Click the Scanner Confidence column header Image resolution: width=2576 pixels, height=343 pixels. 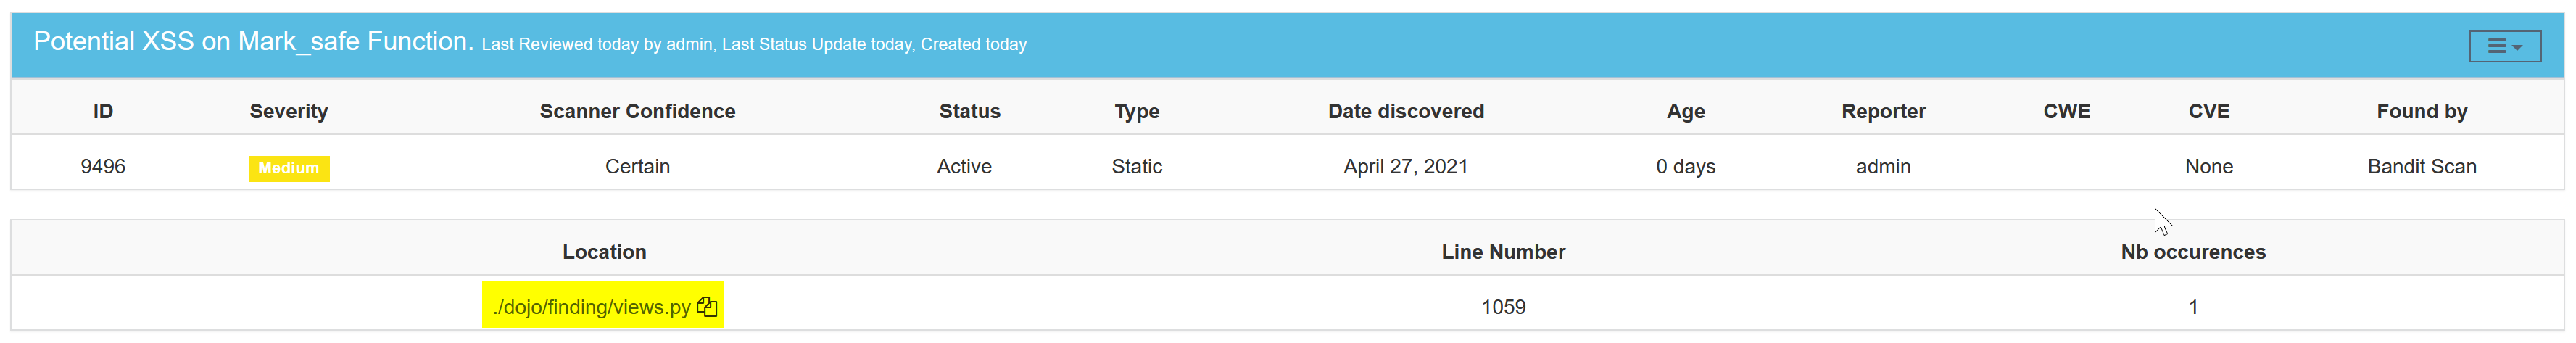(x=637, y=111)
